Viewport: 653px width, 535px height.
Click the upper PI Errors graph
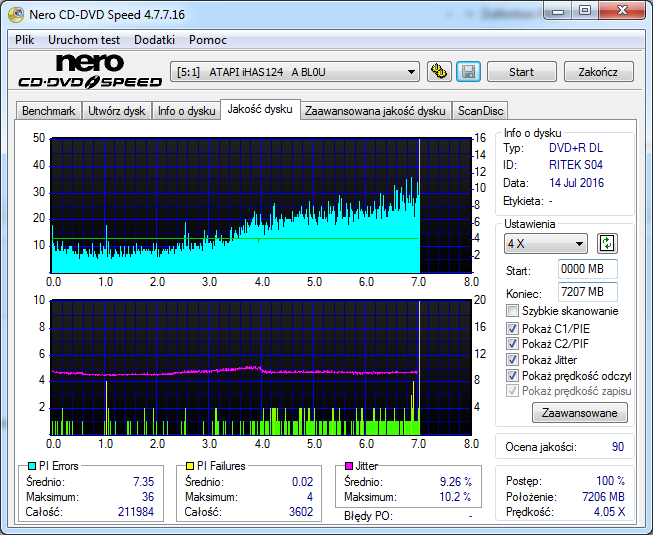click(261, 206)
